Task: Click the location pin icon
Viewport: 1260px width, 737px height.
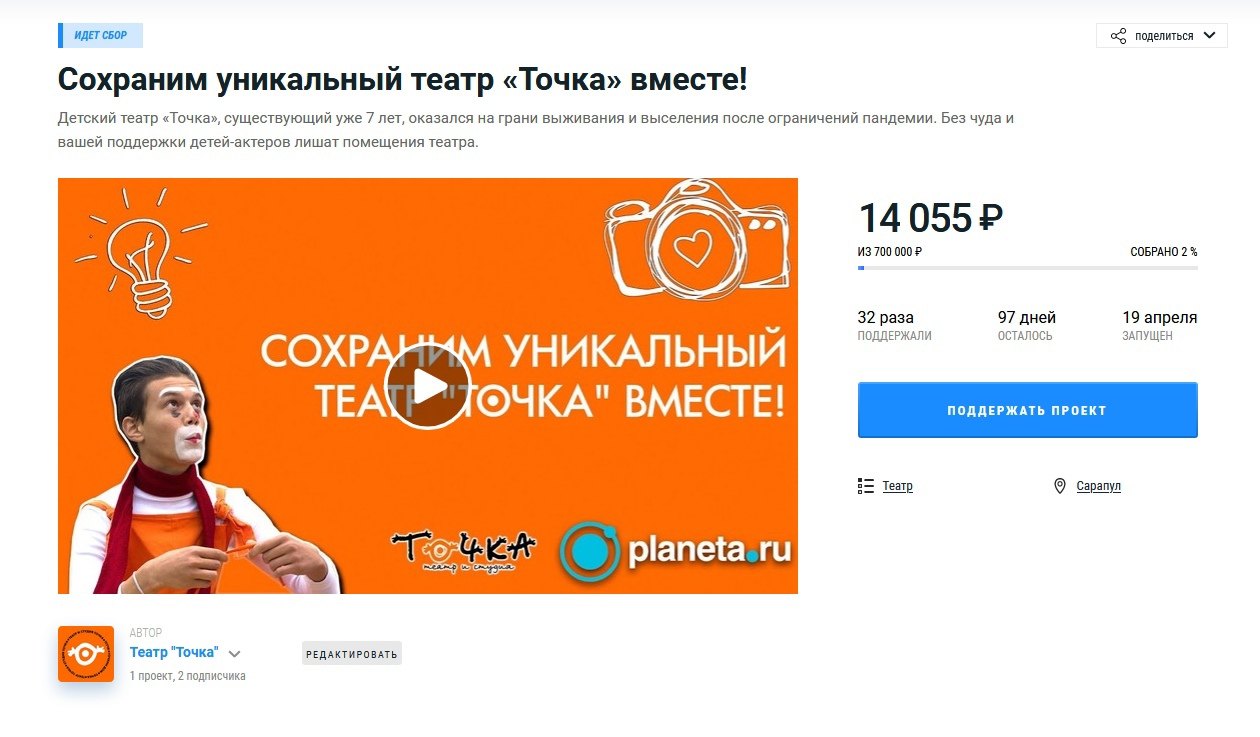Action: [1060, 486]
